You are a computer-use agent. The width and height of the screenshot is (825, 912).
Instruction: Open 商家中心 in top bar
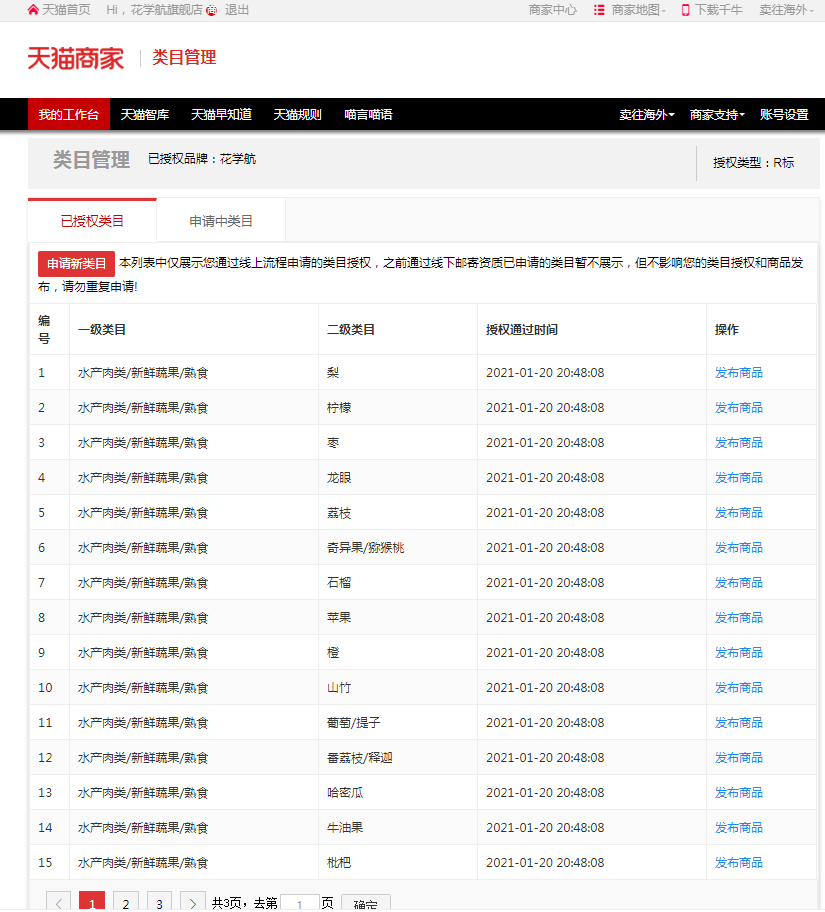pos(553,10)
